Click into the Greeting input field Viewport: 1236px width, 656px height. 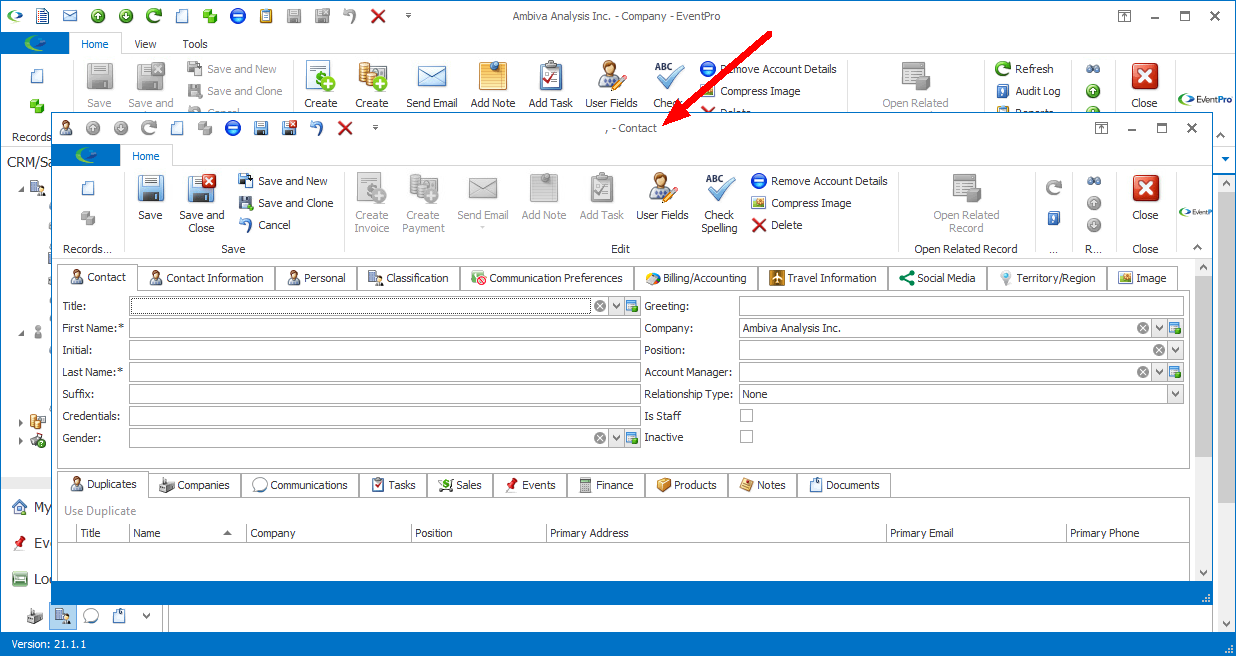coord(961,306)
